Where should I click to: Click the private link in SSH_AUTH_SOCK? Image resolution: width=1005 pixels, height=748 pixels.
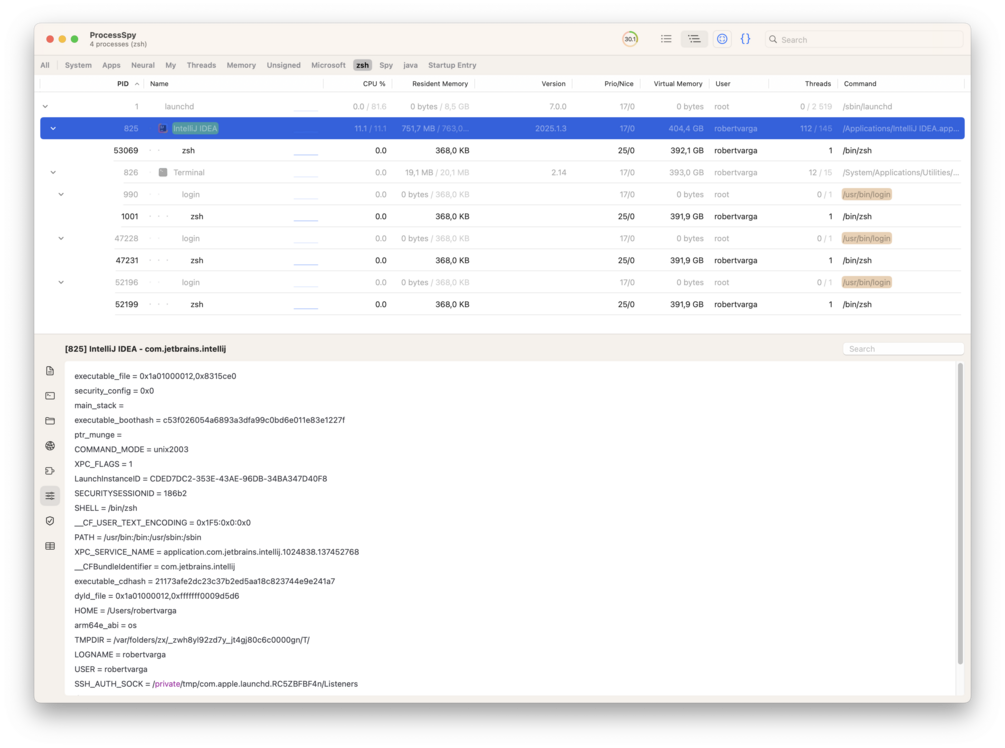pos(167,684)
